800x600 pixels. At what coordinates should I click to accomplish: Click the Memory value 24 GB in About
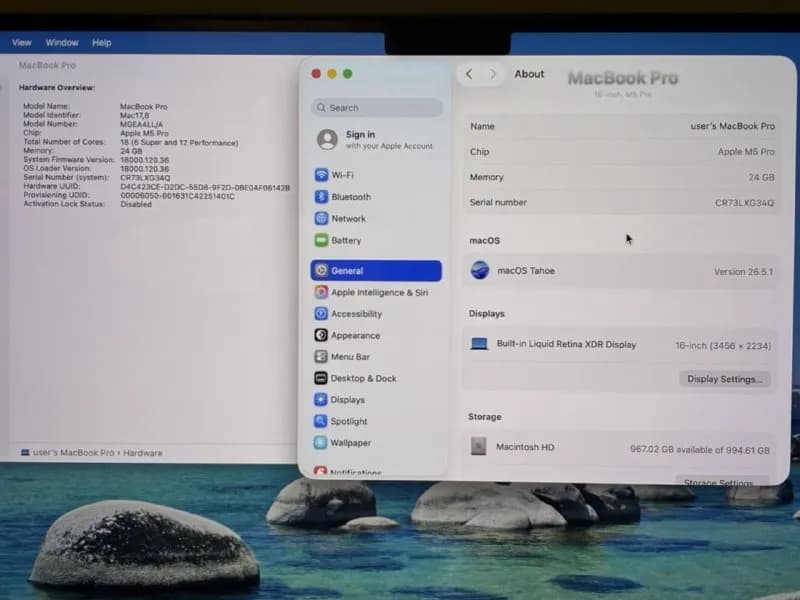[761, 177]
